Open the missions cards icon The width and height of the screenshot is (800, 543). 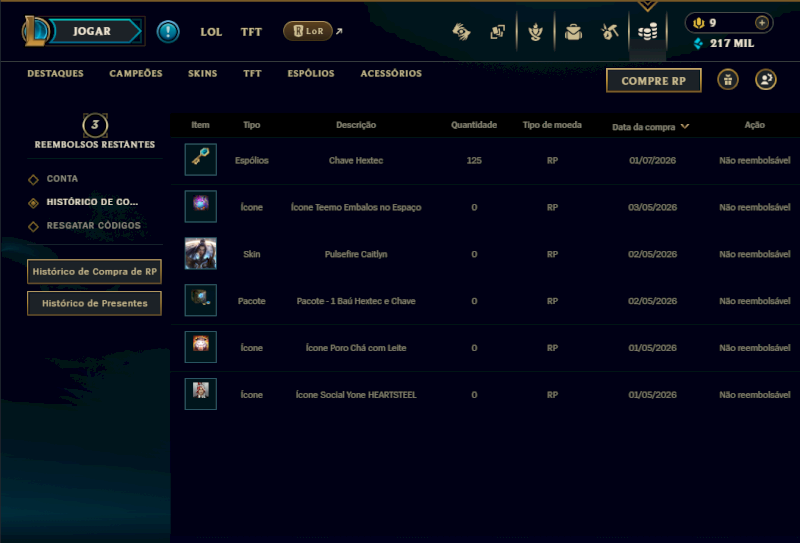pyautogui.click(x=497, y=32)
